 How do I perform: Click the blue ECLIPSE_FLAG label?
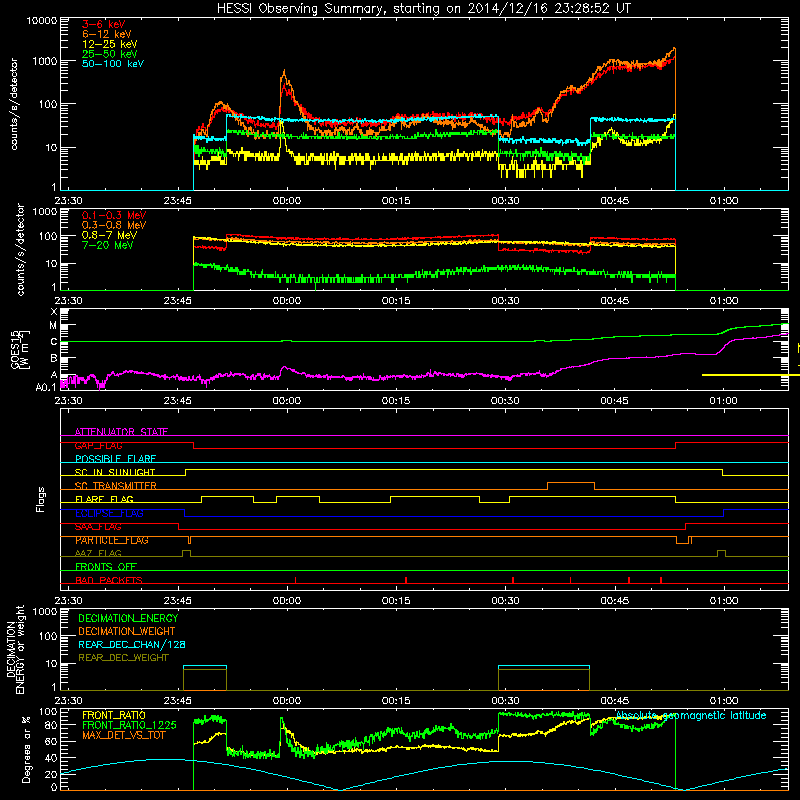pos(109,513)
